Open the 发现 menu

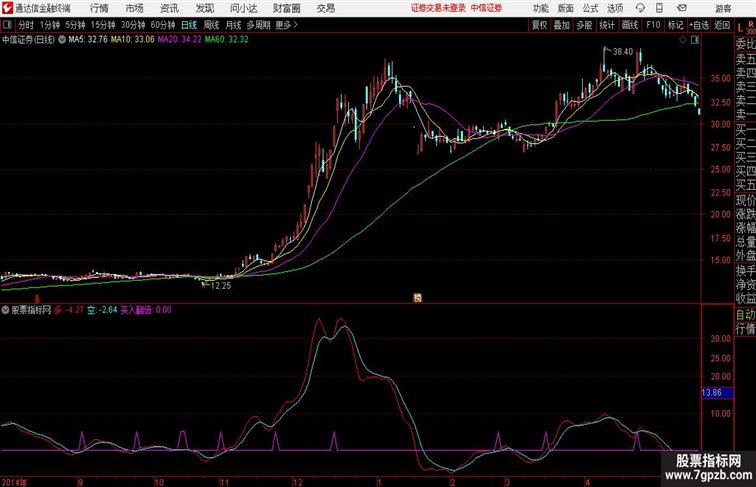point(204,8)
